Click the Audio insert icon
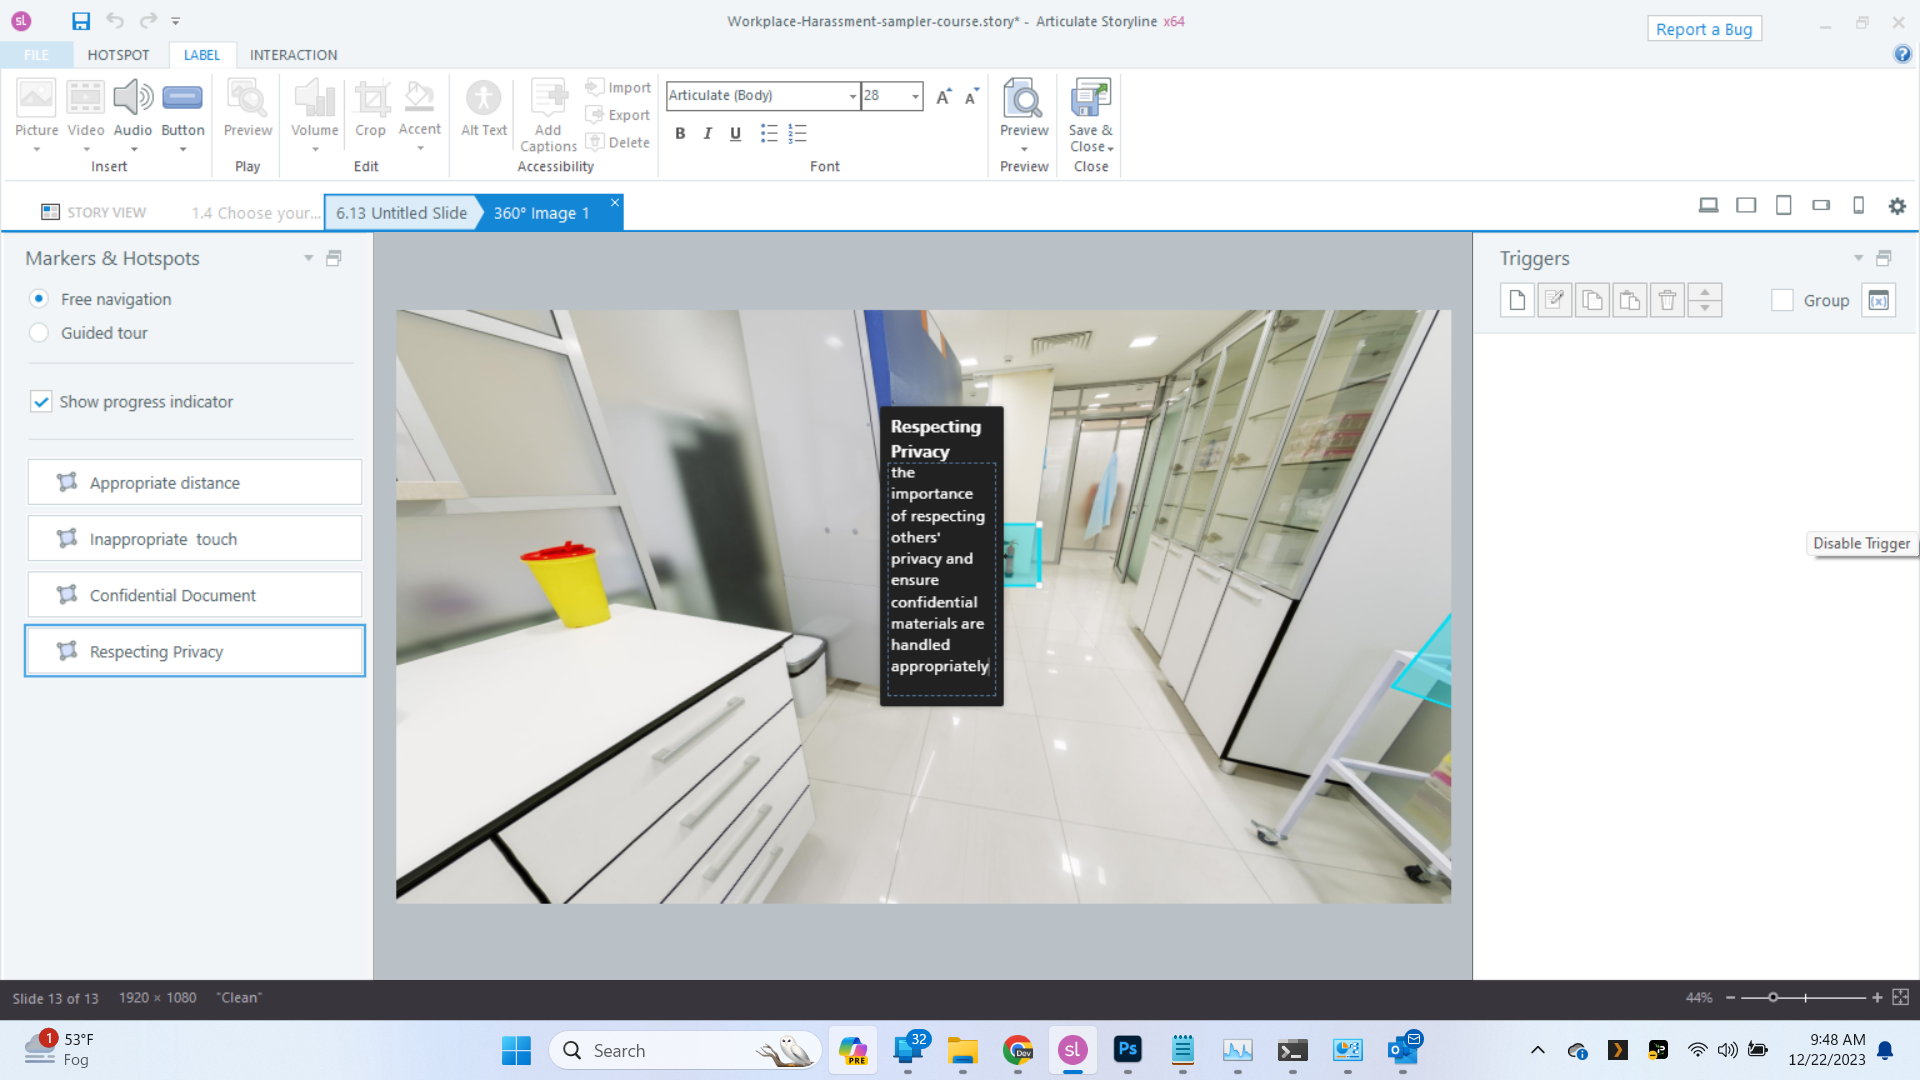Screen dimensions: 1920x1080 coord(132,98)
